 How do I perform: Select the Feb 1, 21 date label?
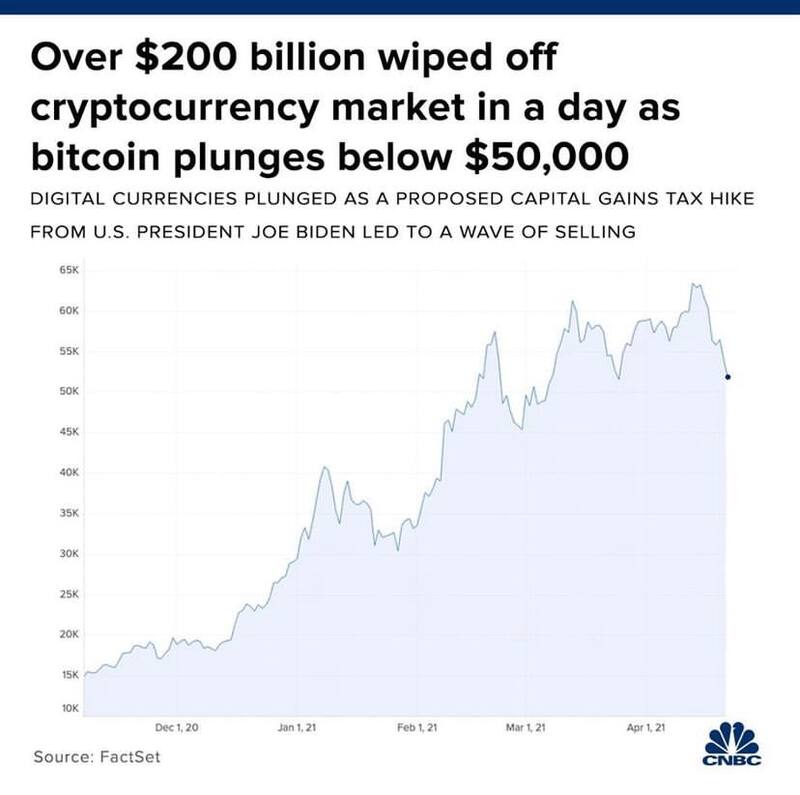[417, 727]
